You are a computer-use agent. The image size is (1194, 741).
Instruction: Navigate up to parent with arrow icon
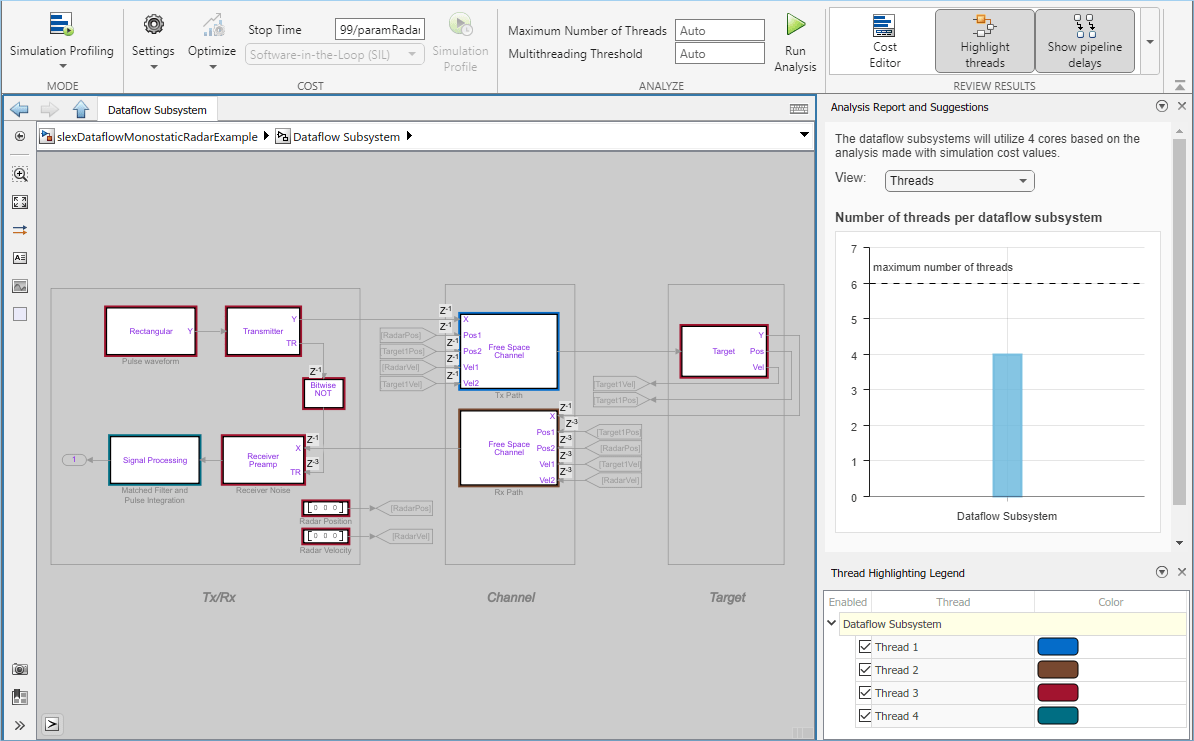click(x=81, y=110)
